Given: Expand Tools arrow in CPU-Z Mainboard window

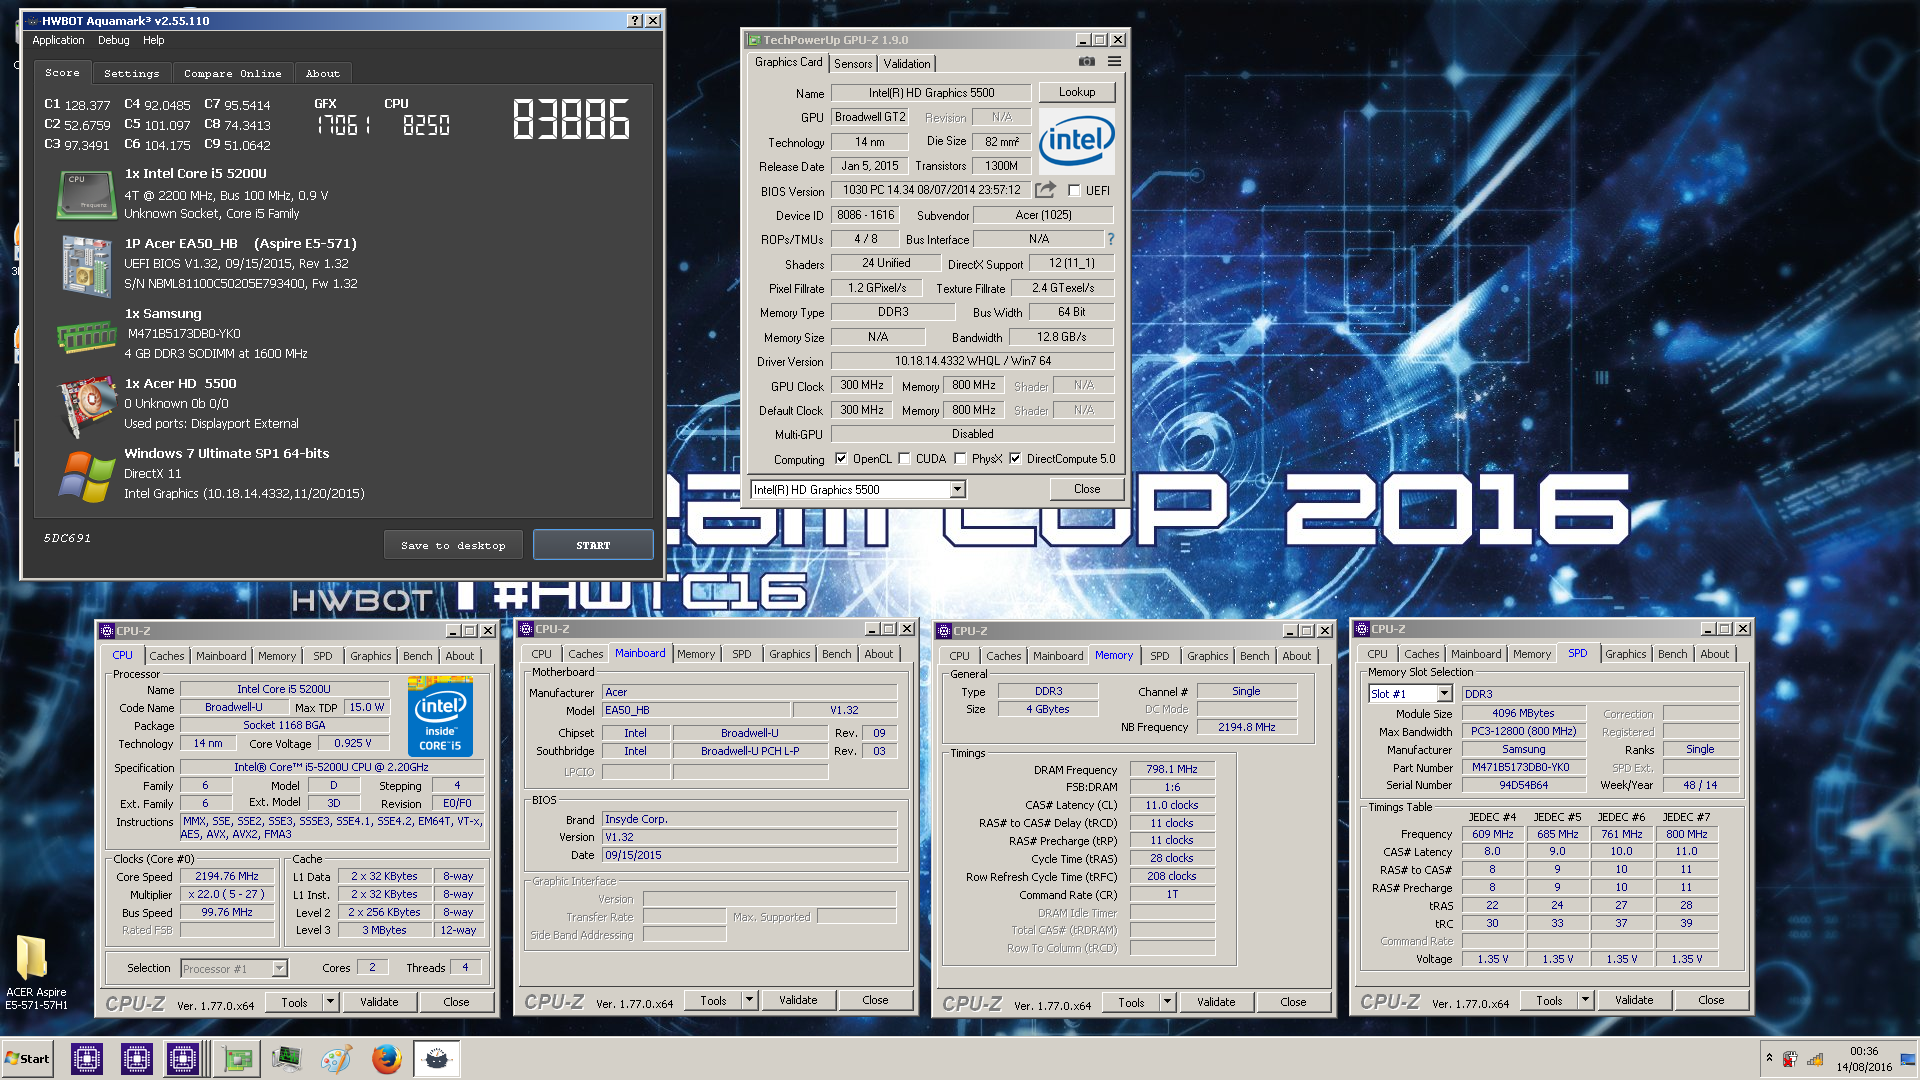Looking at the screenshot, I should click(x=749, y=1000).
